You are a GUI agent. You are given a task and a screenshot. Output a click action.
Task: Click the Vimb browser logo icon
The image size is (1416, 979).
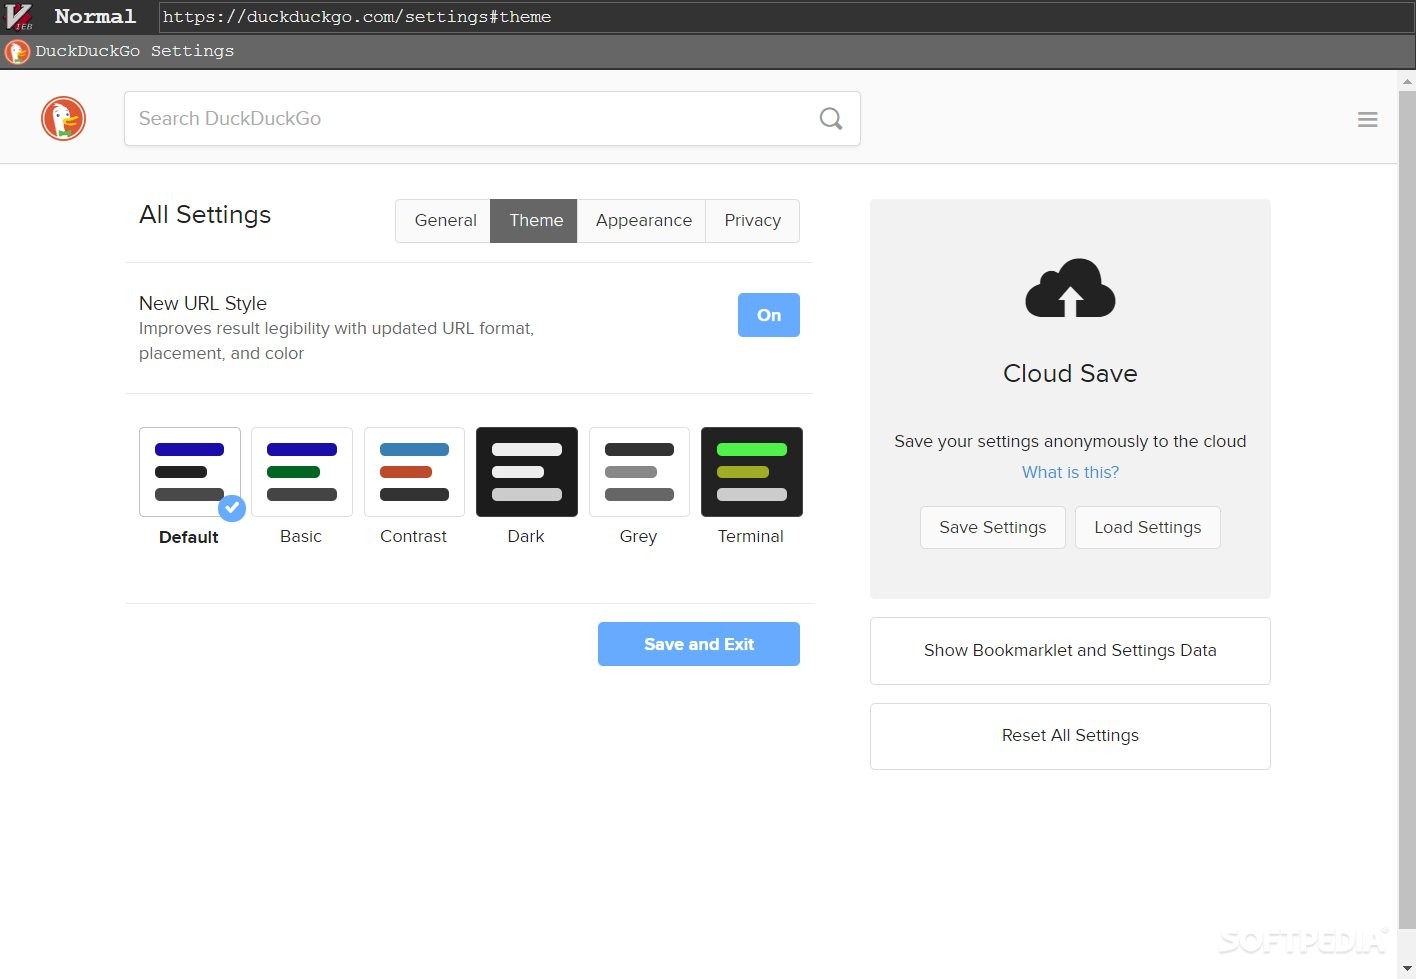(x=19, y=16)
